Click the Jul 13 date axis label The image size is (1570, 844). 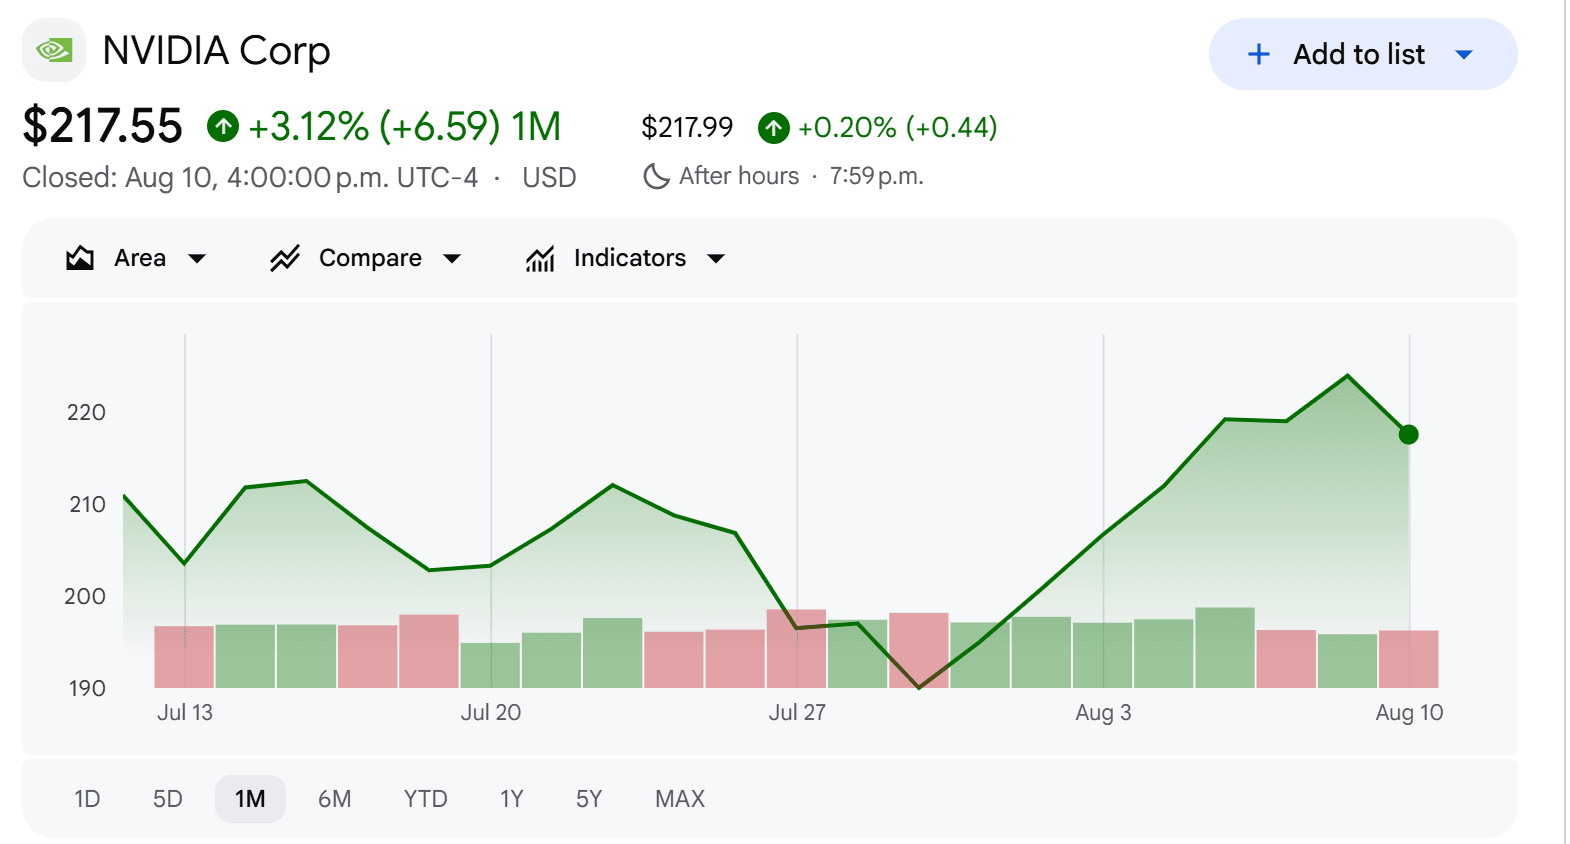(185, 712)
